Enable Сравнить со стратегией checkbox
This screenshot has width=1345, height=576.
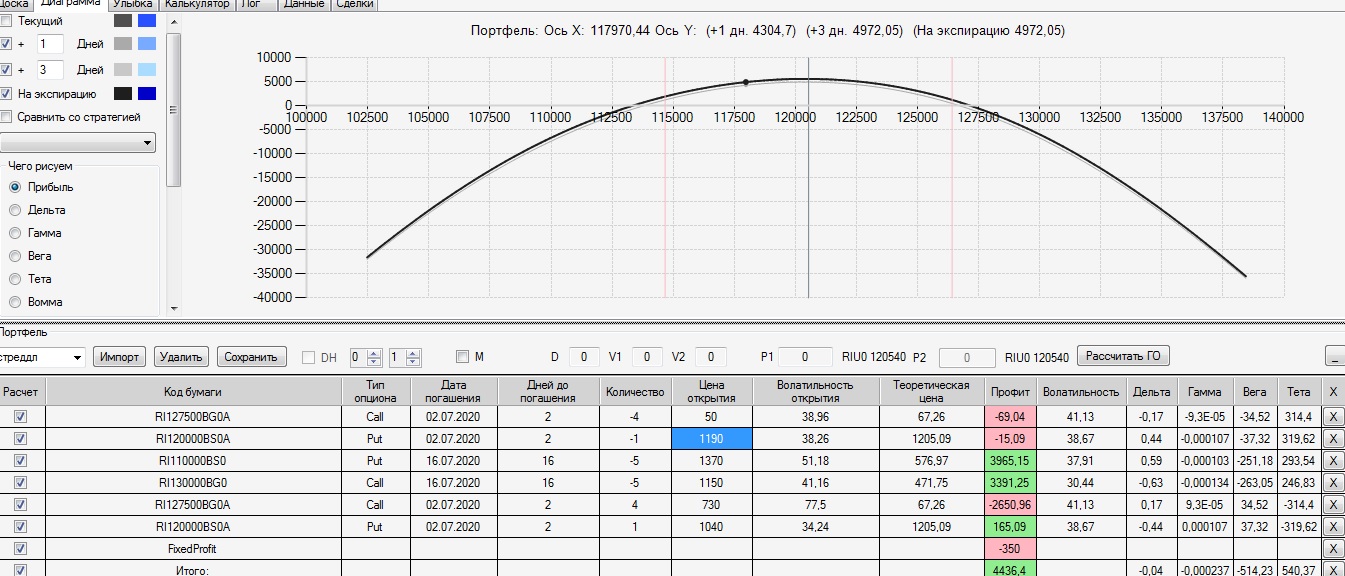coord(7,117)
